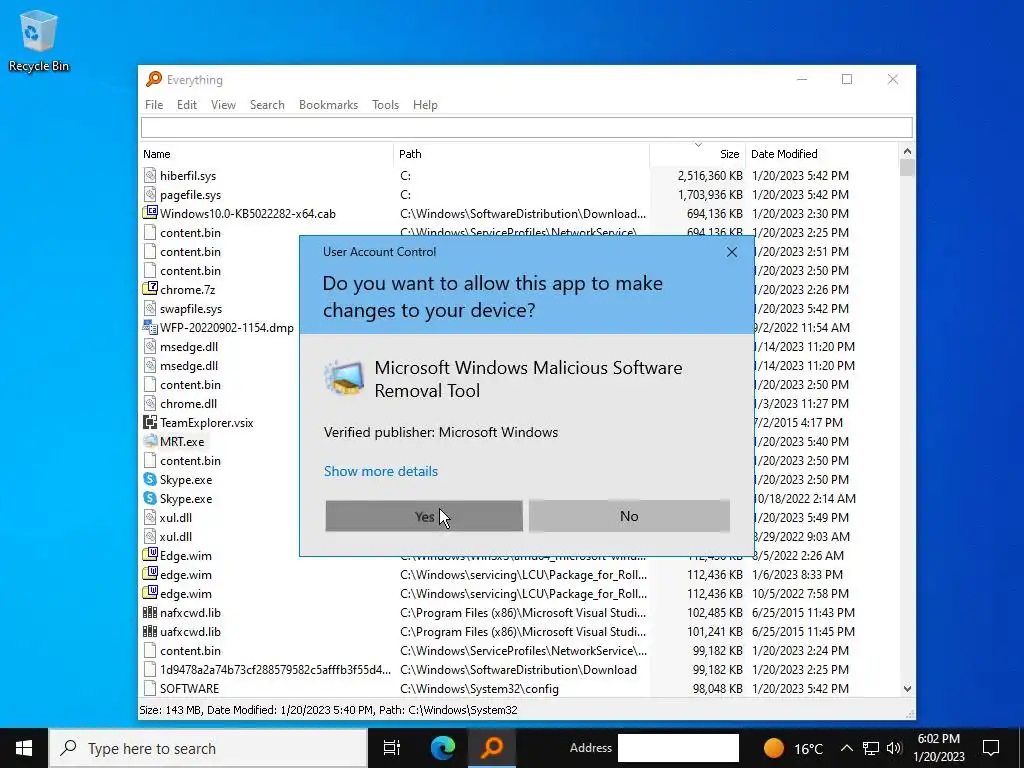Screen dimensions: 1024x768
Task: Sort by the Name column header
Action: tap(266, 154)
